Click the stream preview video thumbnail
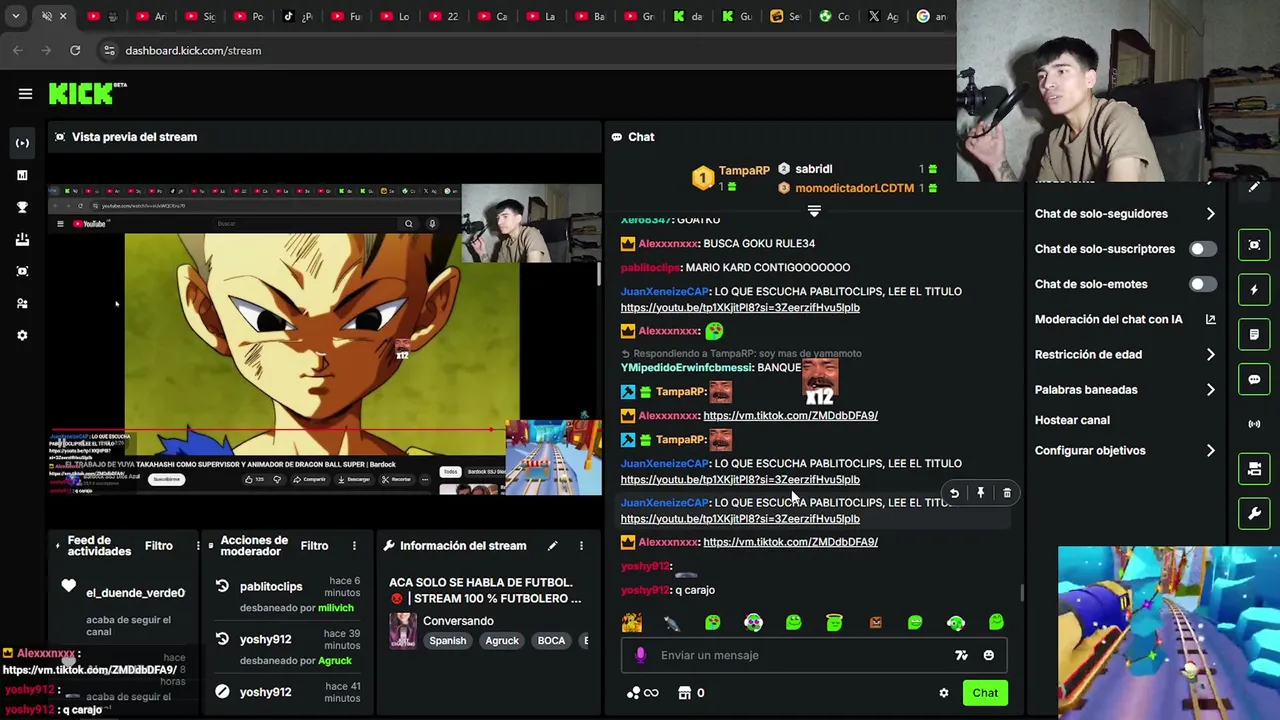 (325, 340)
